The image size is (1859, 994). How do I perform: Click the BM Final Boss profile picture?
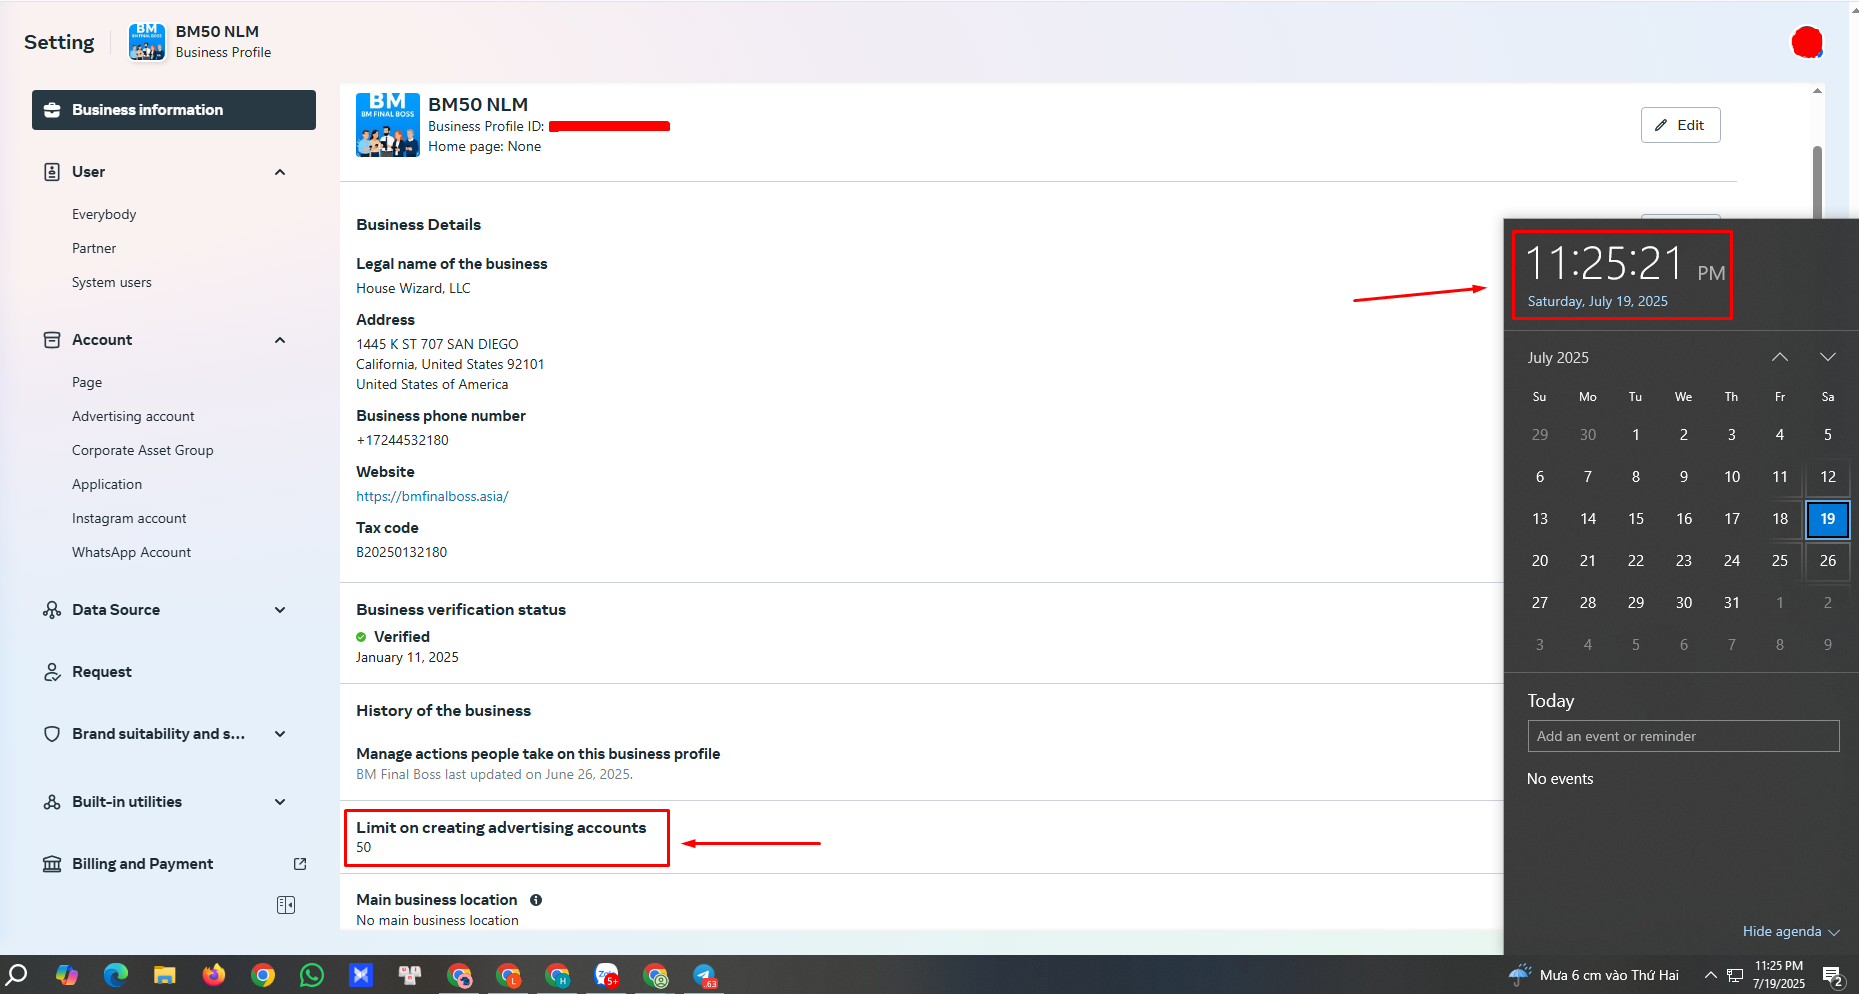pyautogui.click(x=388, y=125)
